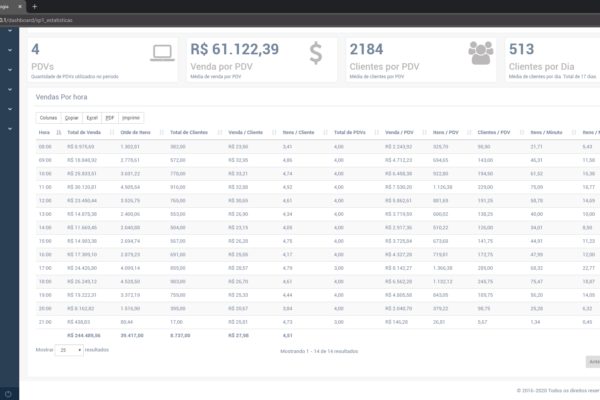
Task: Click the laptop icon on the PDVs card
Action: pyautogui.click(x=162, y=53)
